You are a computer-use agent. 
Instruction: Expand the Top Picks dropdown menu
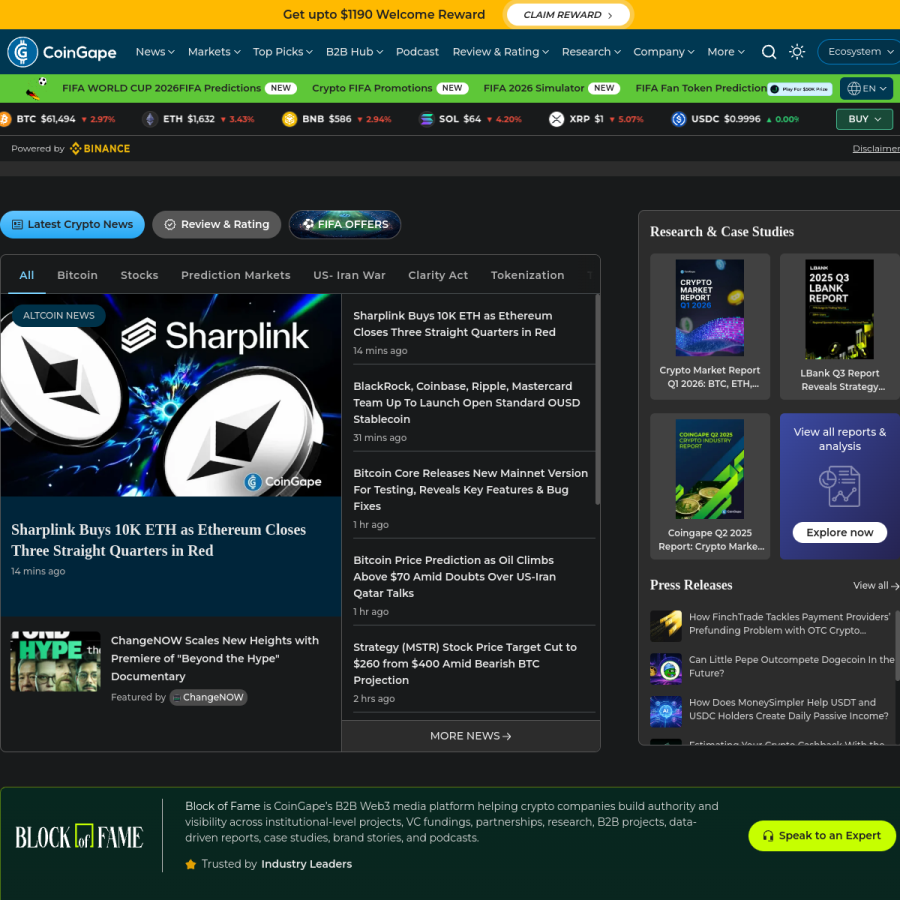(x=282, y=52)
